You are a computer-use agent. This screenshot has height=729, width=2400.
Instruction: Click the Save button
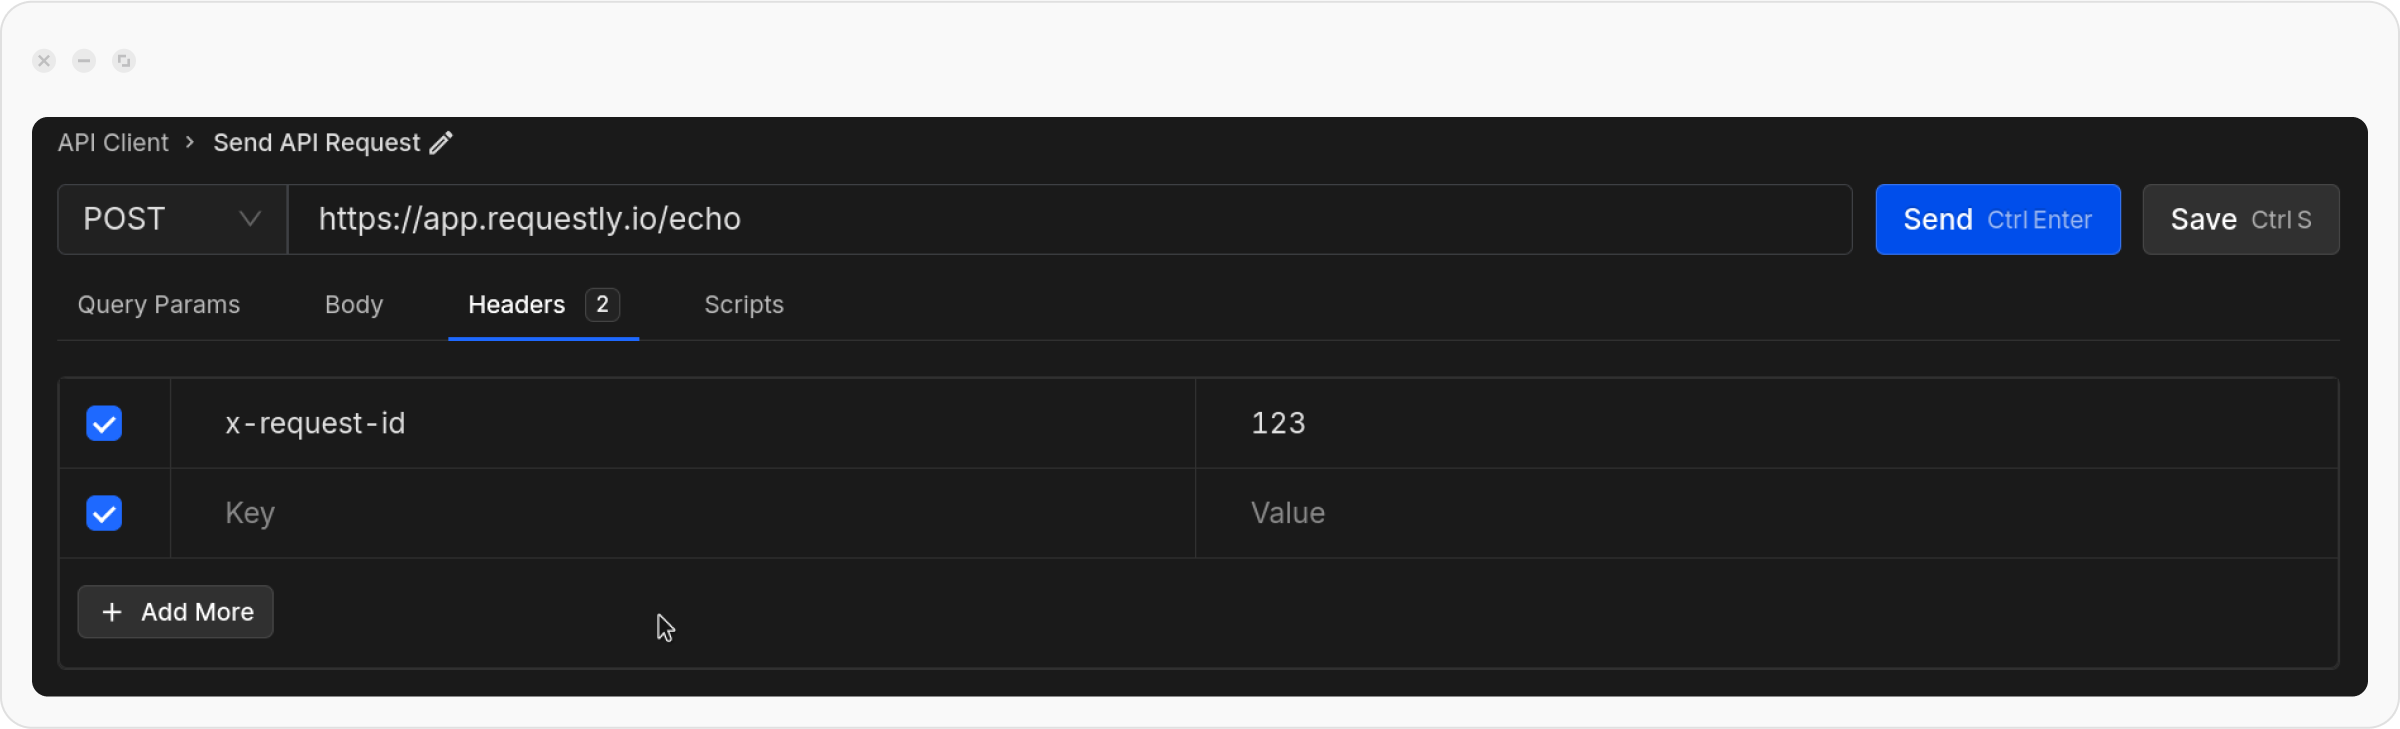tap(2240, 219)
